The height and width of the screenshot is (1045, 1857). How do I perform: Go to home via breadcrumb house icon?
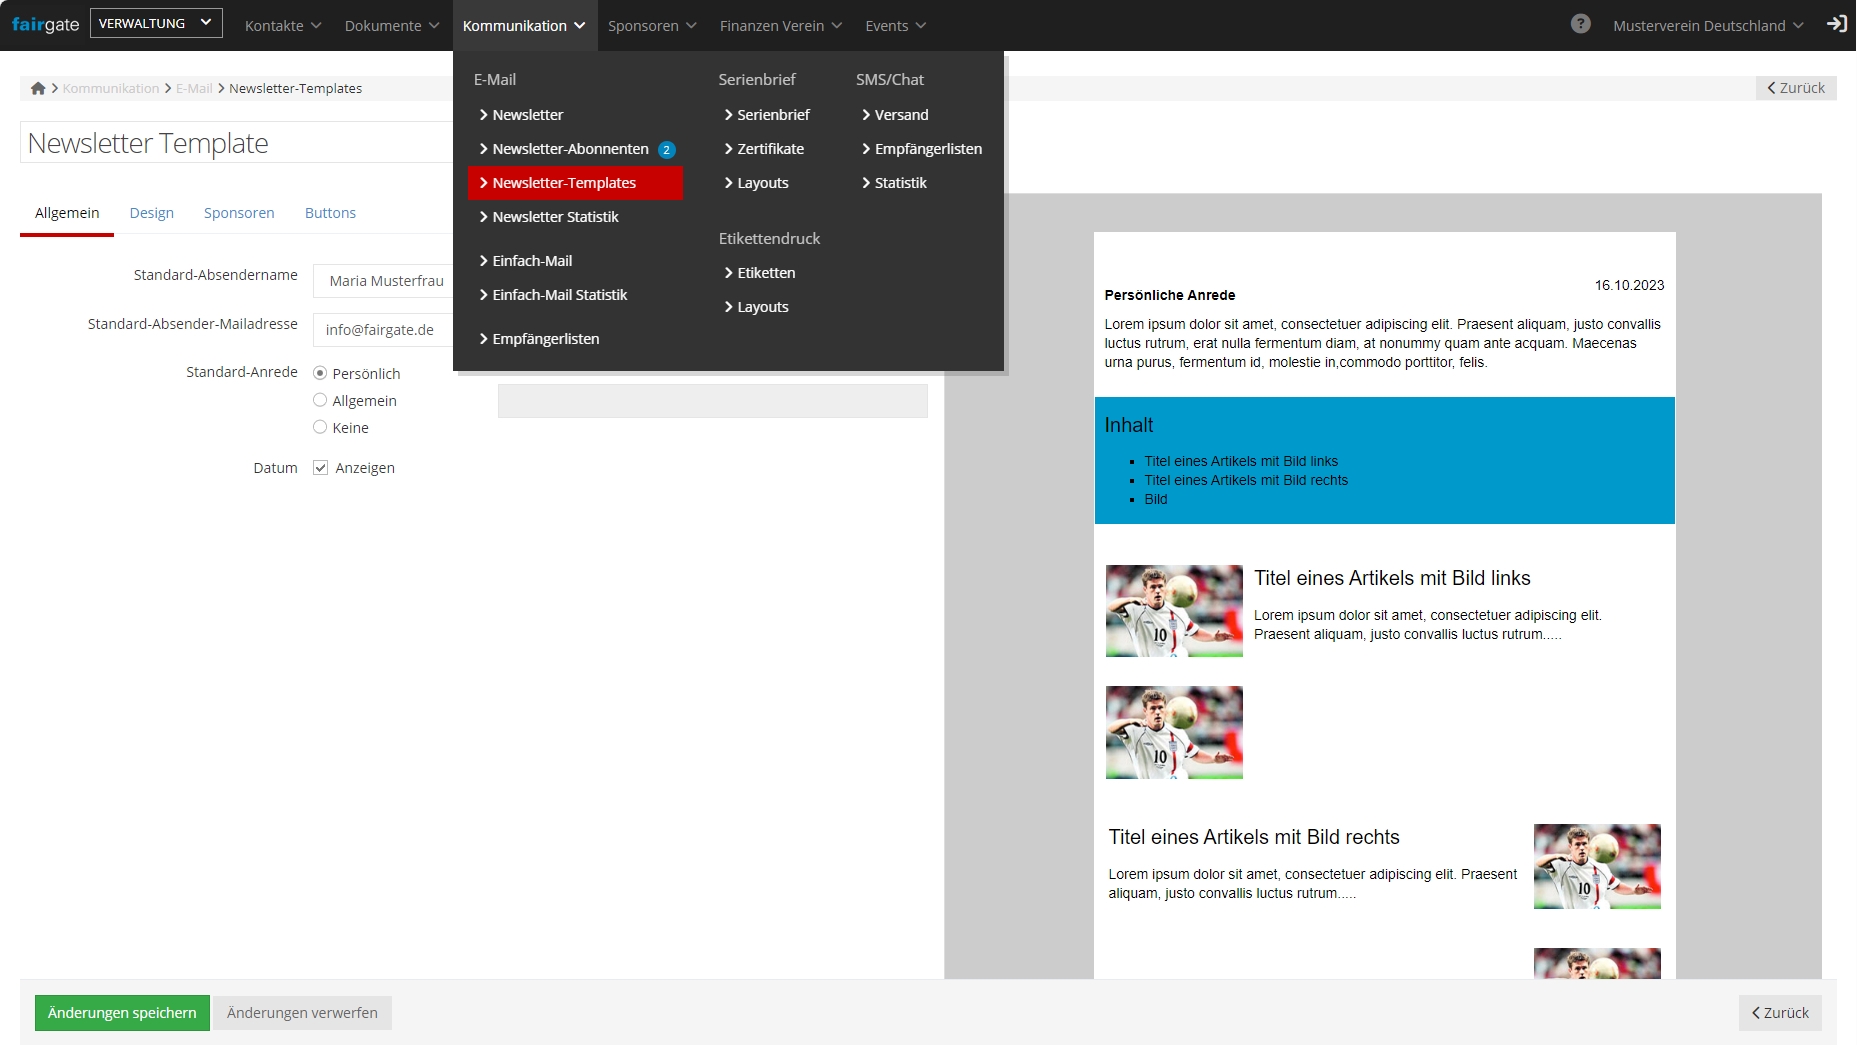pos(38,88)
